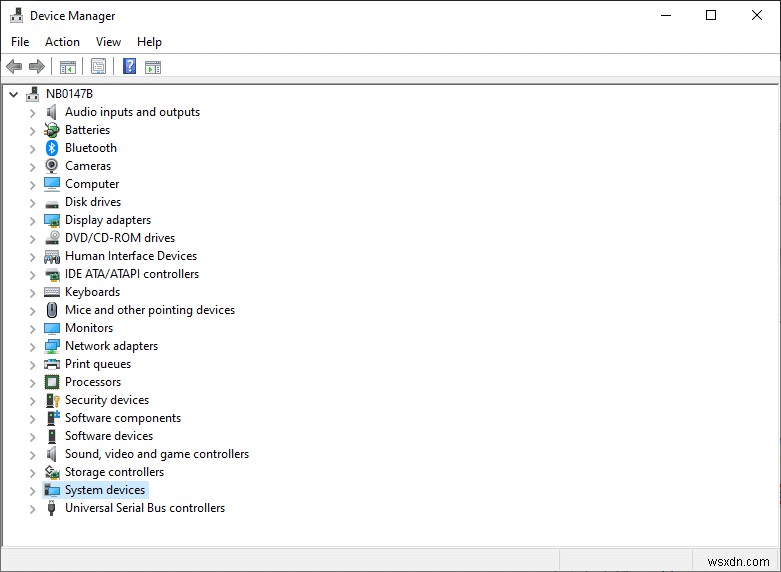Select the Storage controllers label
Image resolution: width=781 pixels, height=572 pixels.
(x=115, y=472)
